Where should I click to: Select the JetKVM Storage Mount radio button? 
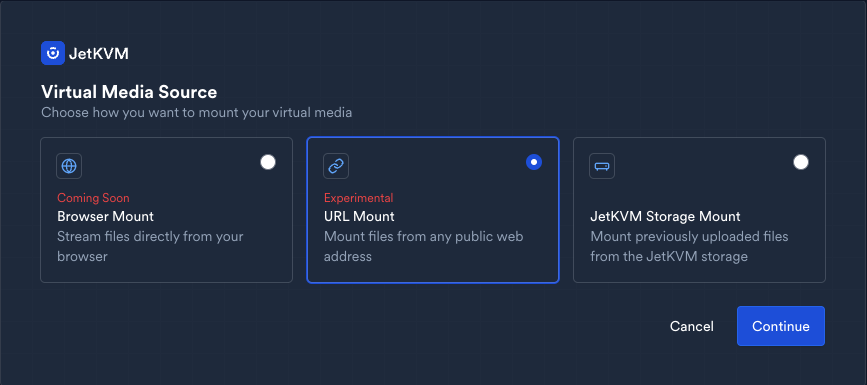tap(801, 162)
